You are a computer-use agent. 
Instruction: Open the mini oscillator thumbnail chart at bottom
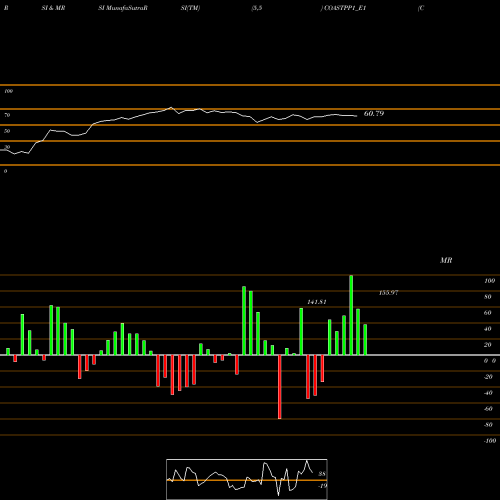click(x=247, y=479)
